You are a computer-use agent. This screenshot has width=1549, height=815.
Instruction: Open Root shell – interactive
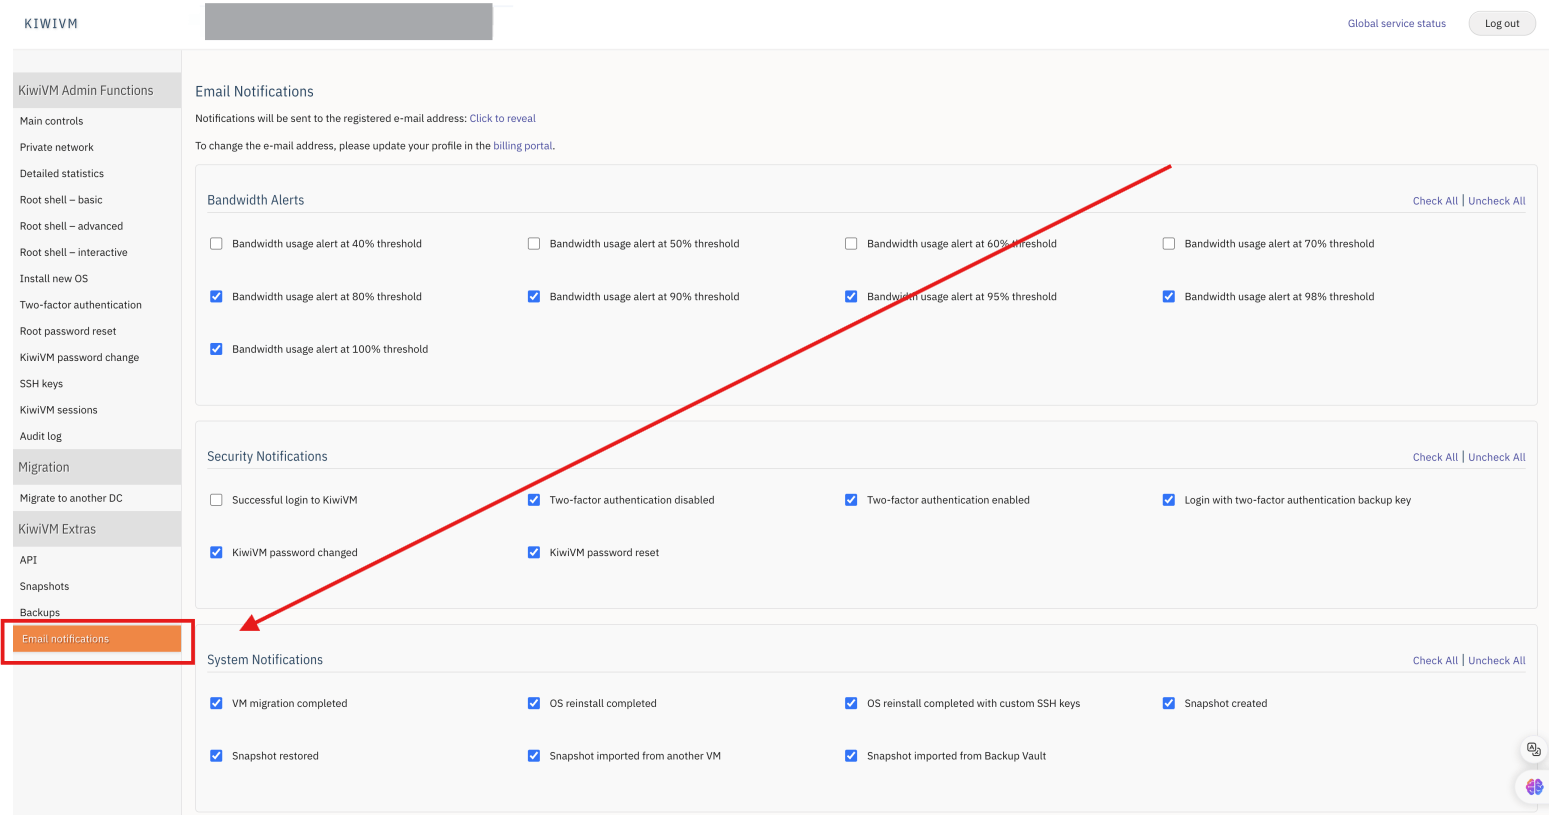[74, 252]
